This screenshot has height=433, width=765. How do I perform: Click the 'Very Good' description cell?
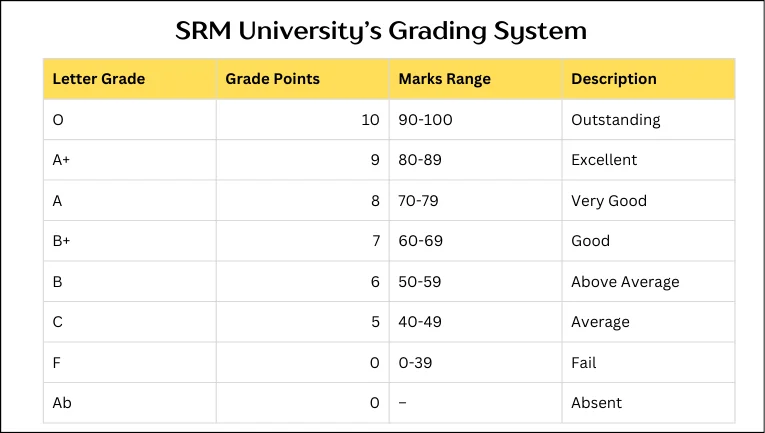tap(609, 201)
